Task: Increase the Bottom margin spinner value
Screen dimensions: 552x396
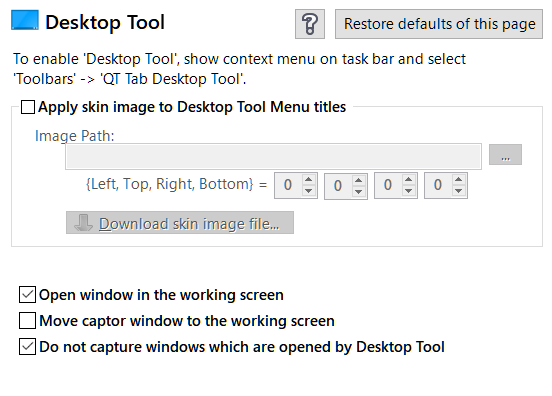Action: point(458,180)
